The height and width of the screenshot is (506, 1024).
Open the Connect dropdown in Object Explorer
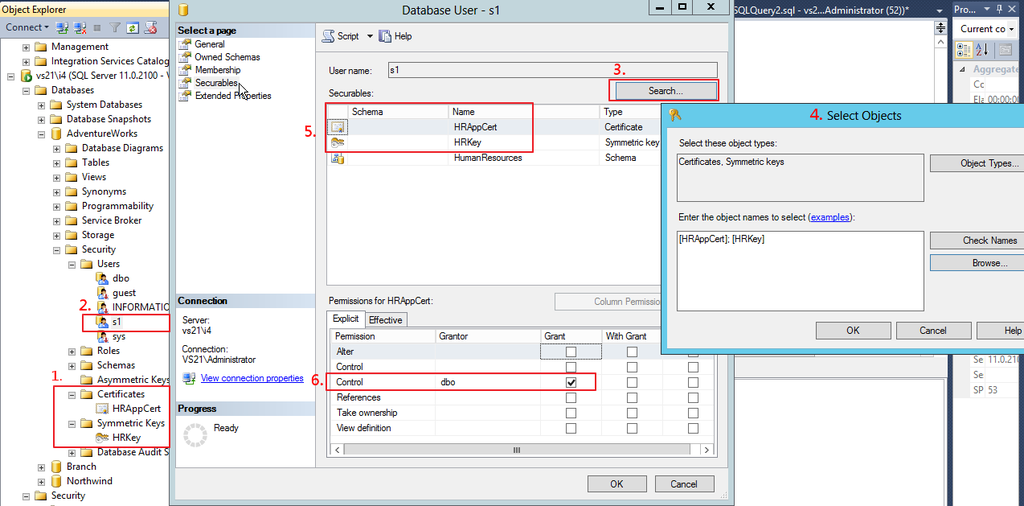tap(27, 27)
